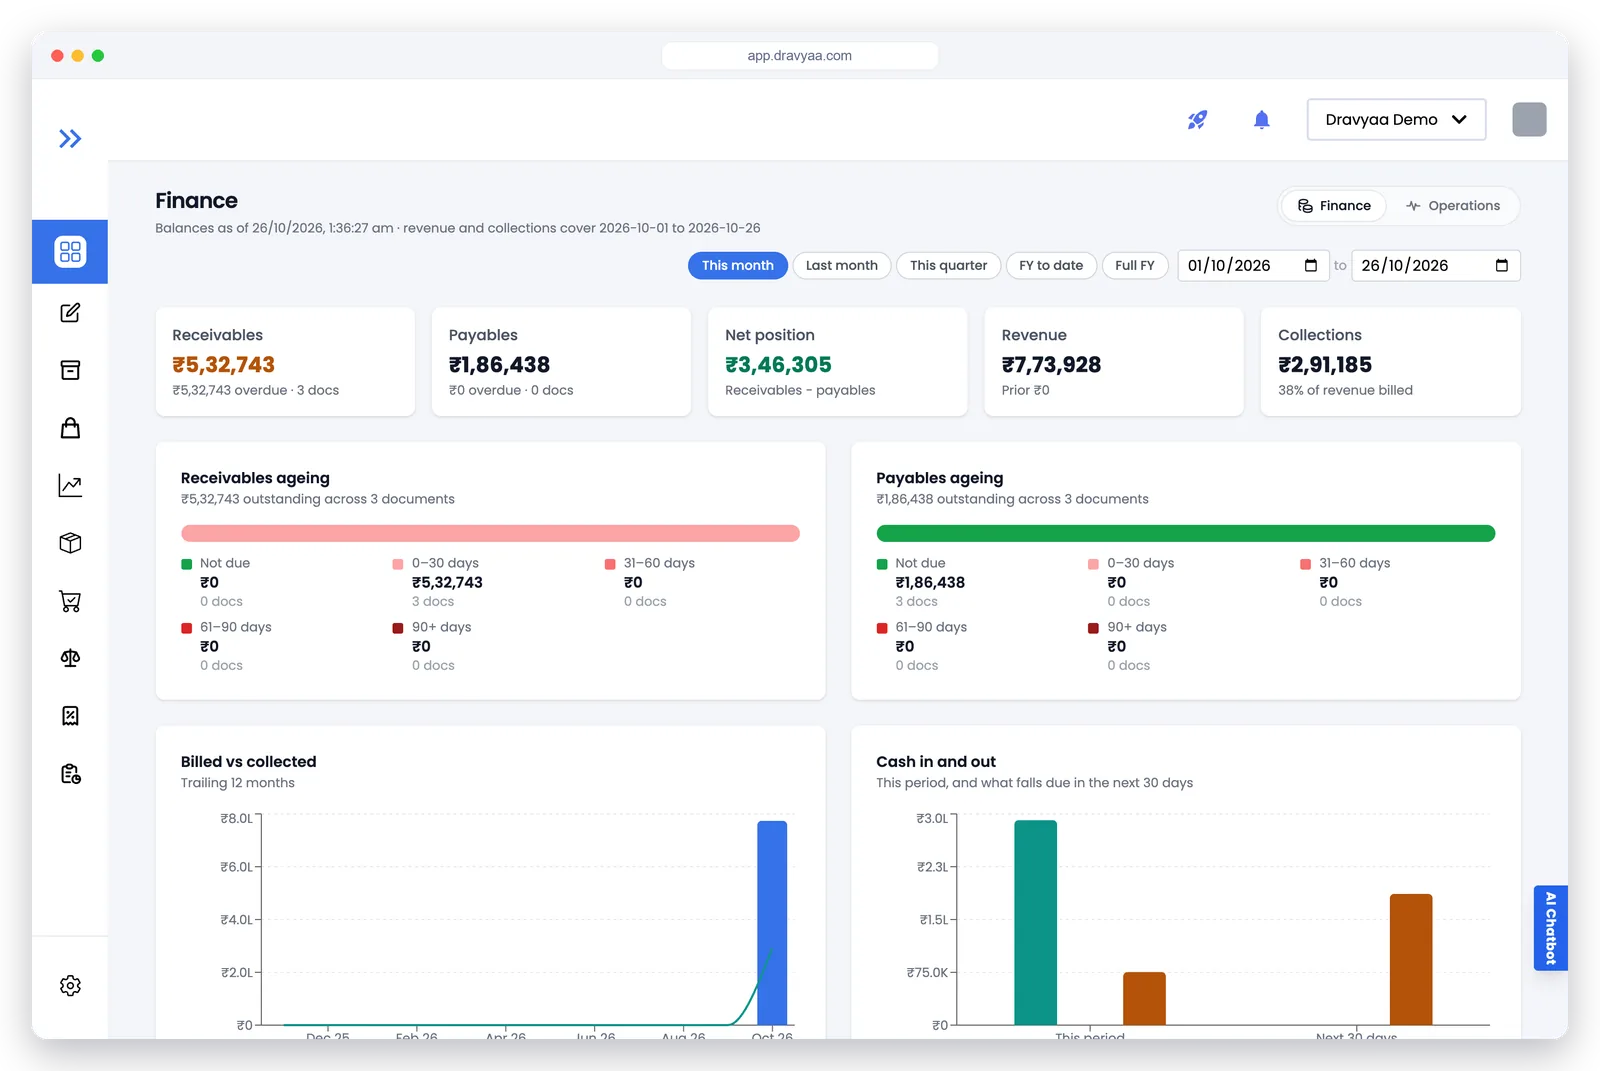This screenshot has width=1600, height=1071.
Task: Click the blue Oct 26 billed bar
Action: 772,923
